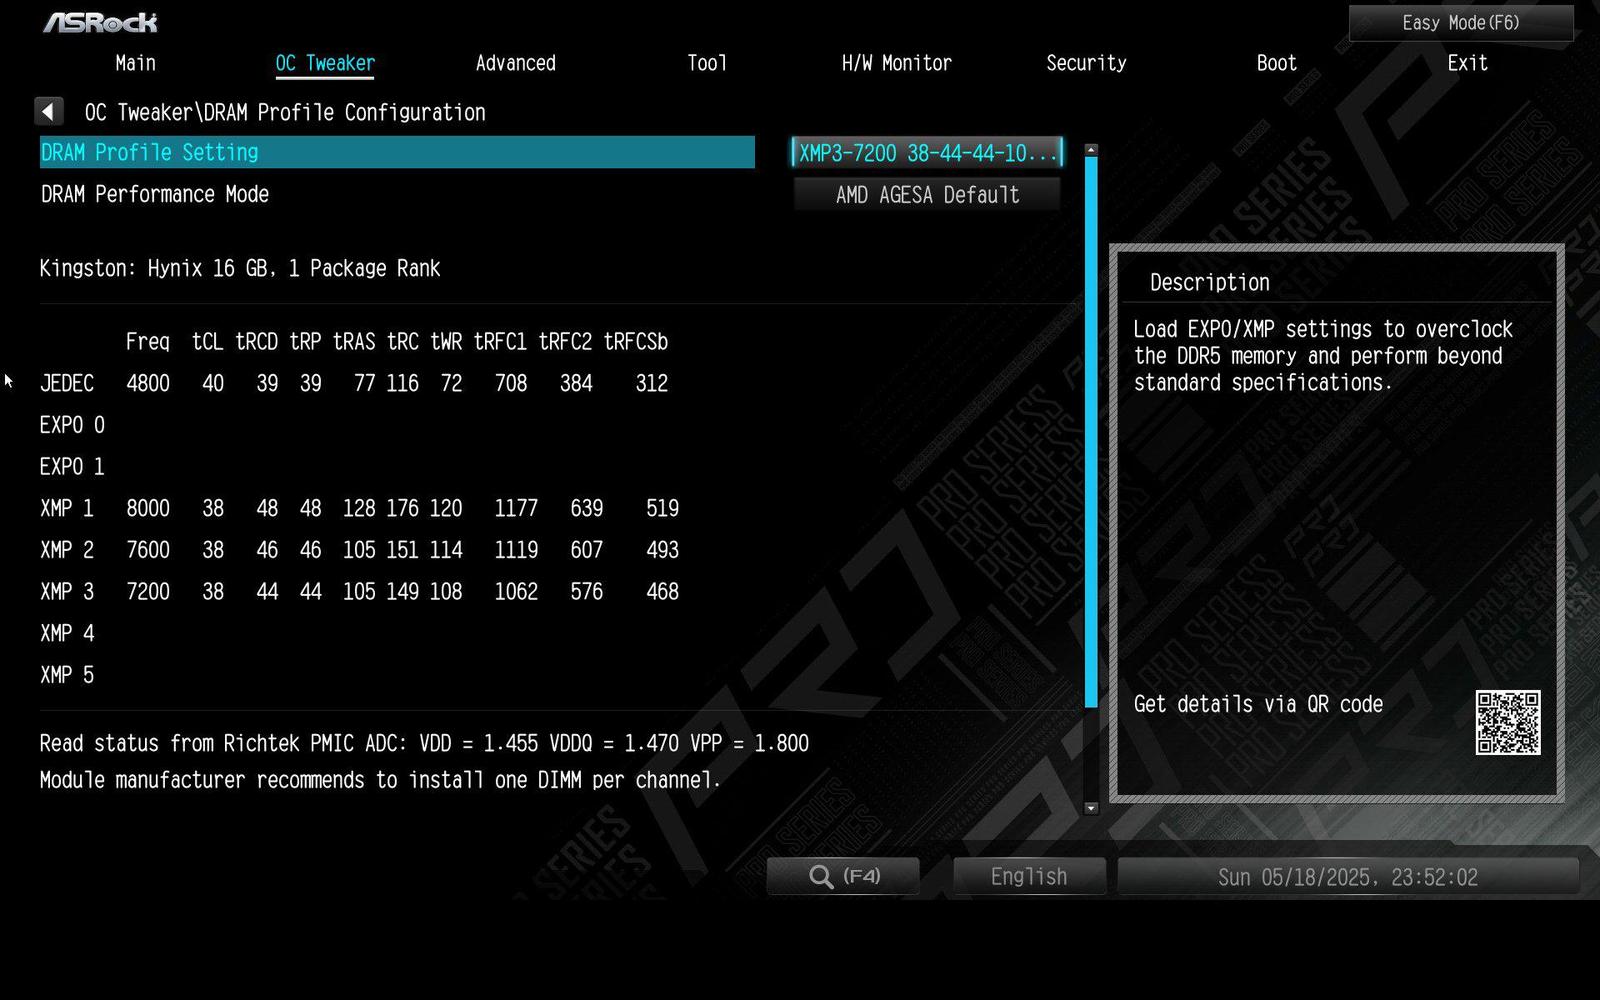Click the scrollbar down arrow
This screenshot has height=1000, width=1600.
pos(1090,806)
